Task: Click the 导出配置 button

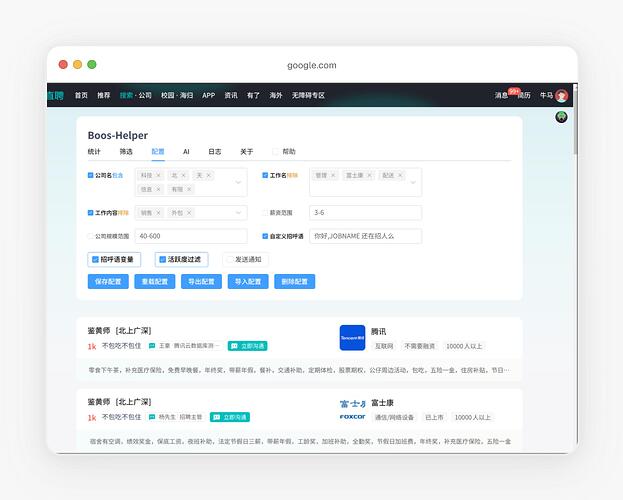Action: tap(201, 281)
